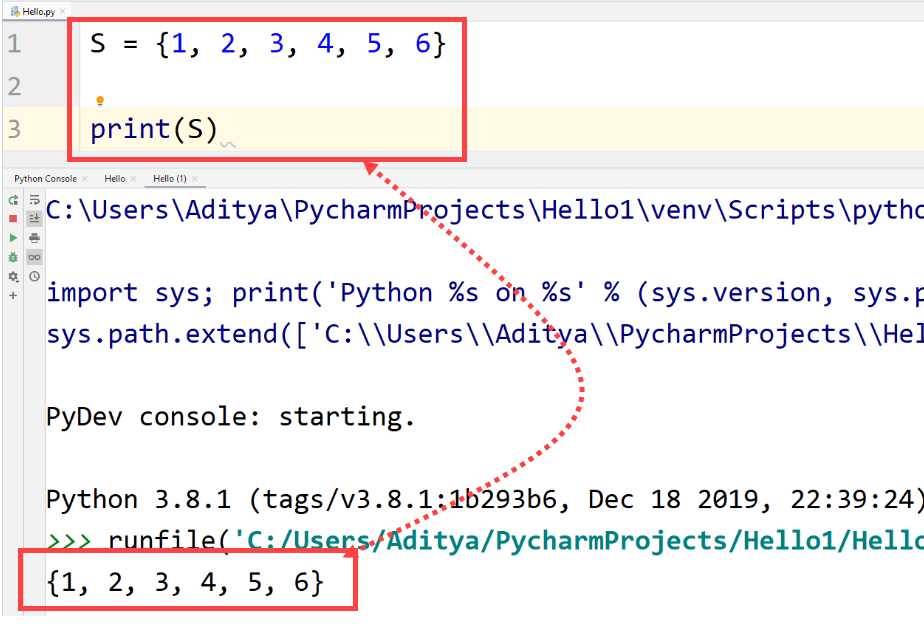Toggle soft-wrap for console output
This screenshot has width=924, height=639.
click(x=34, y=201)
